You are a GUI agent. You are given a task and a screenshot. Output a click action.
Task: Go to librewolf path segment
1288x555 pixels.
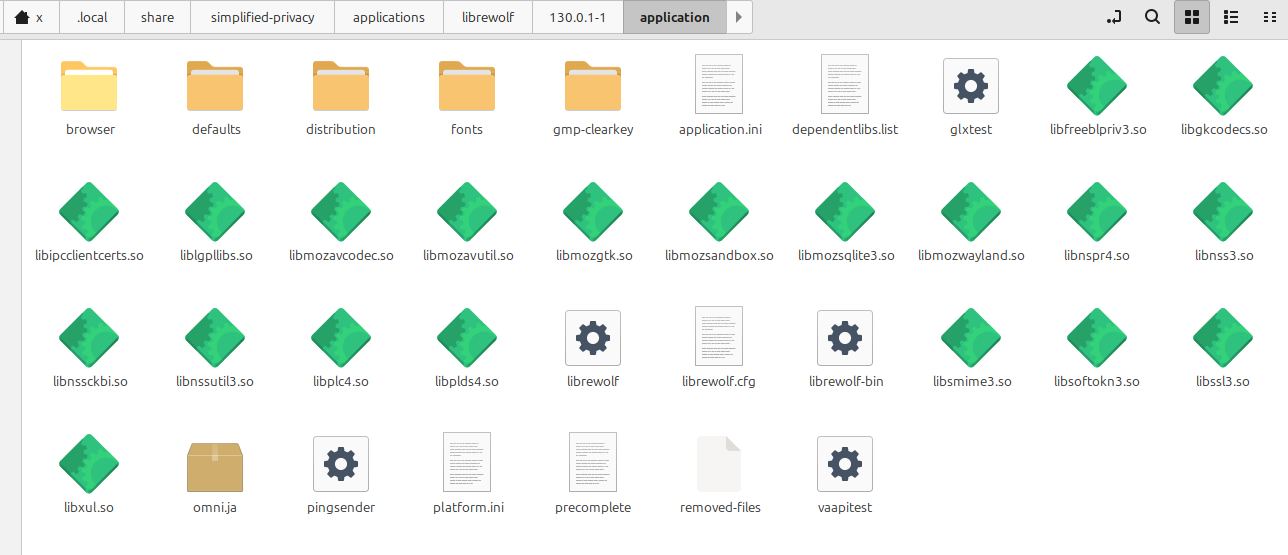pyautogui.click(x=487, y=17)
